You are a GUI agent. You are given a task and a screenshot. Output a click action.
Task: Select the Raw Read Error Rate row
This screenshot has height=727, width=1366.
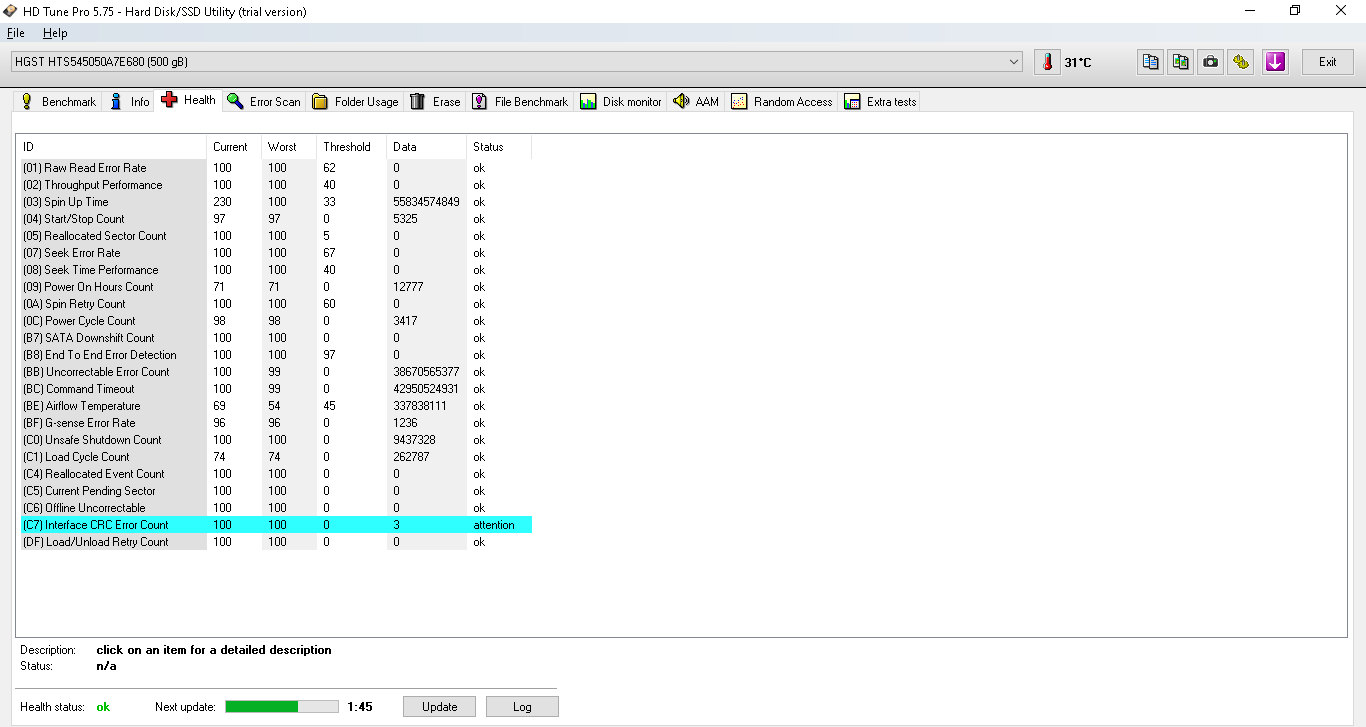[276, 168]
